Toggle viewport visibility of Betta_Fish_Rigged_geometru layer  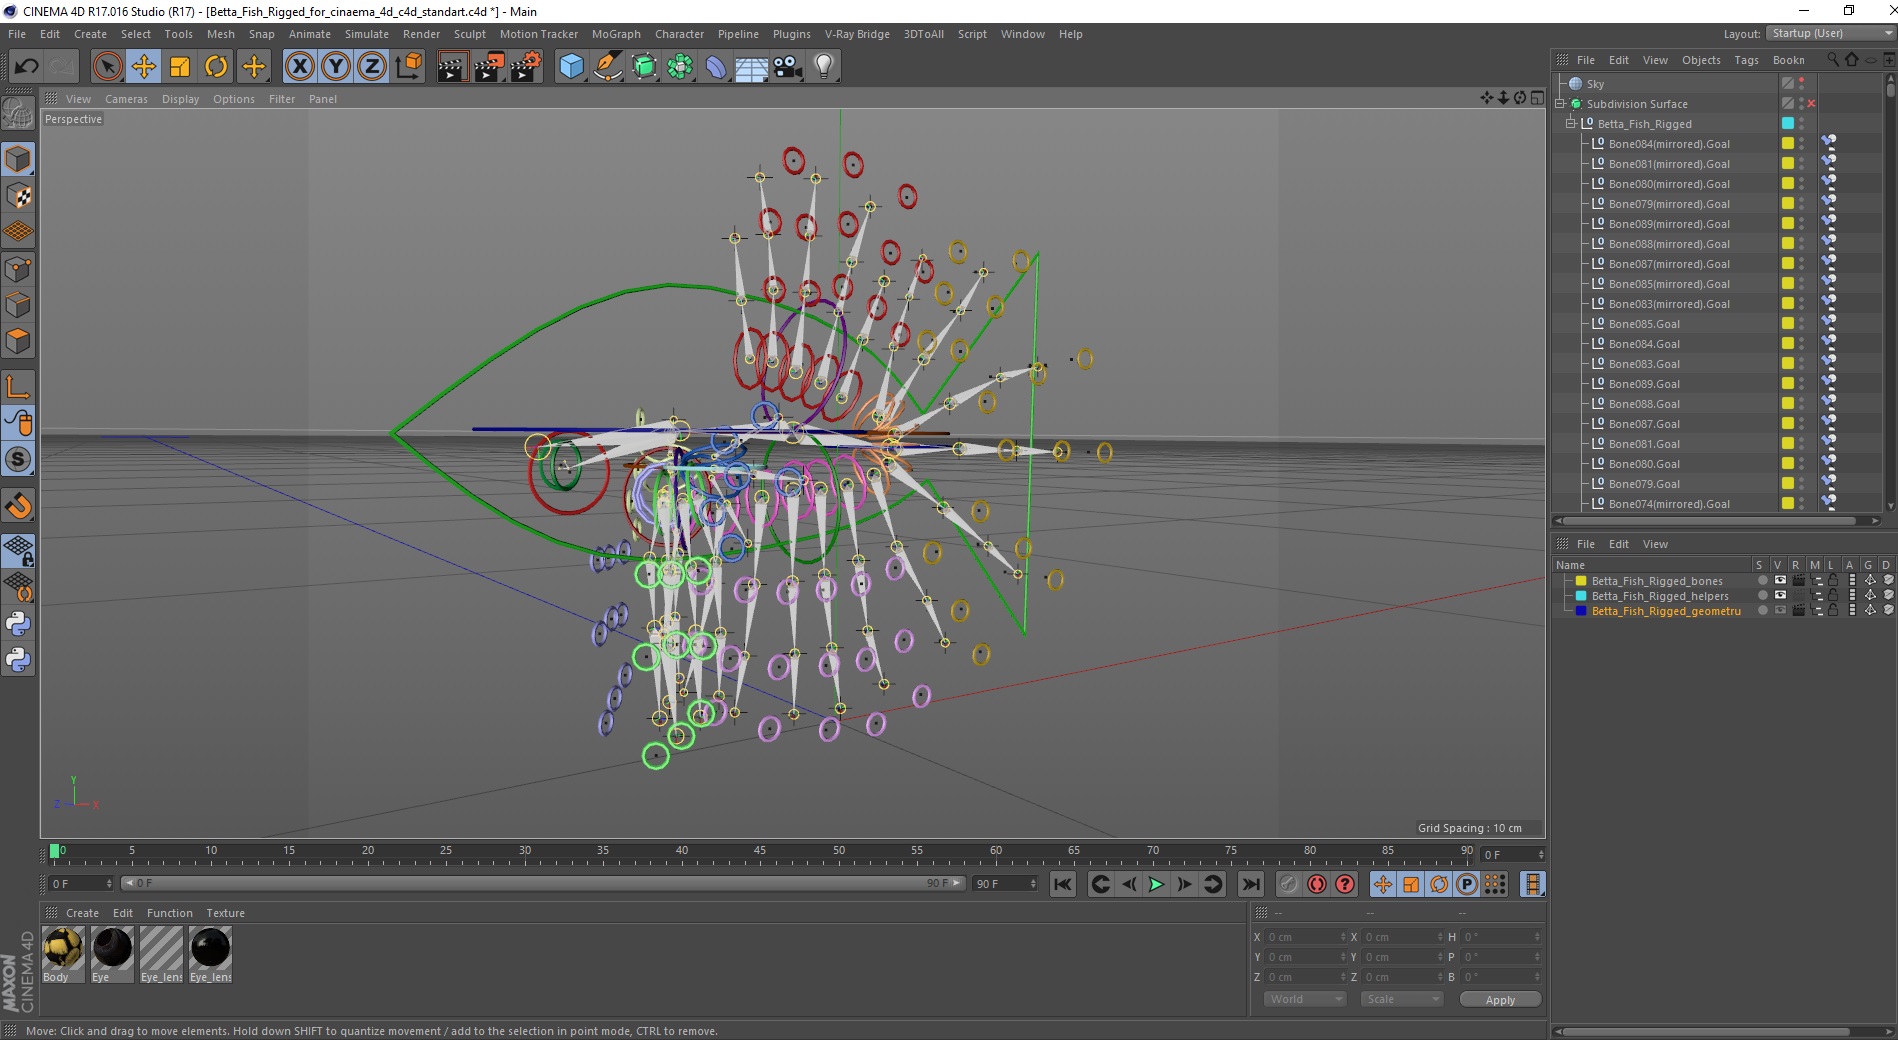pyautogui.click(x=1780, y=610)
